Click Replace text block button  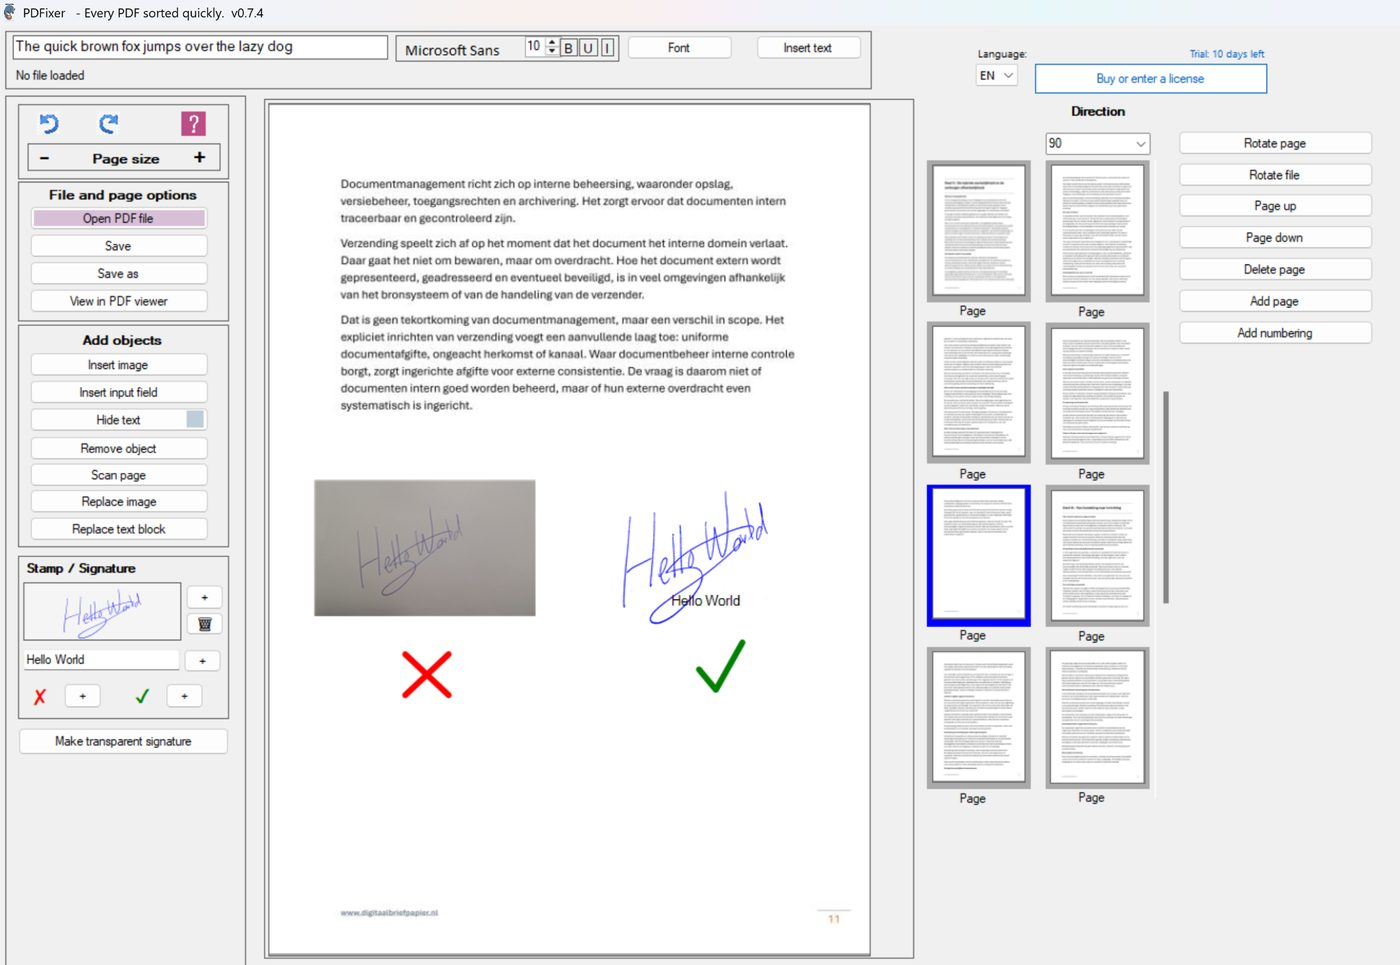point(119,529)
